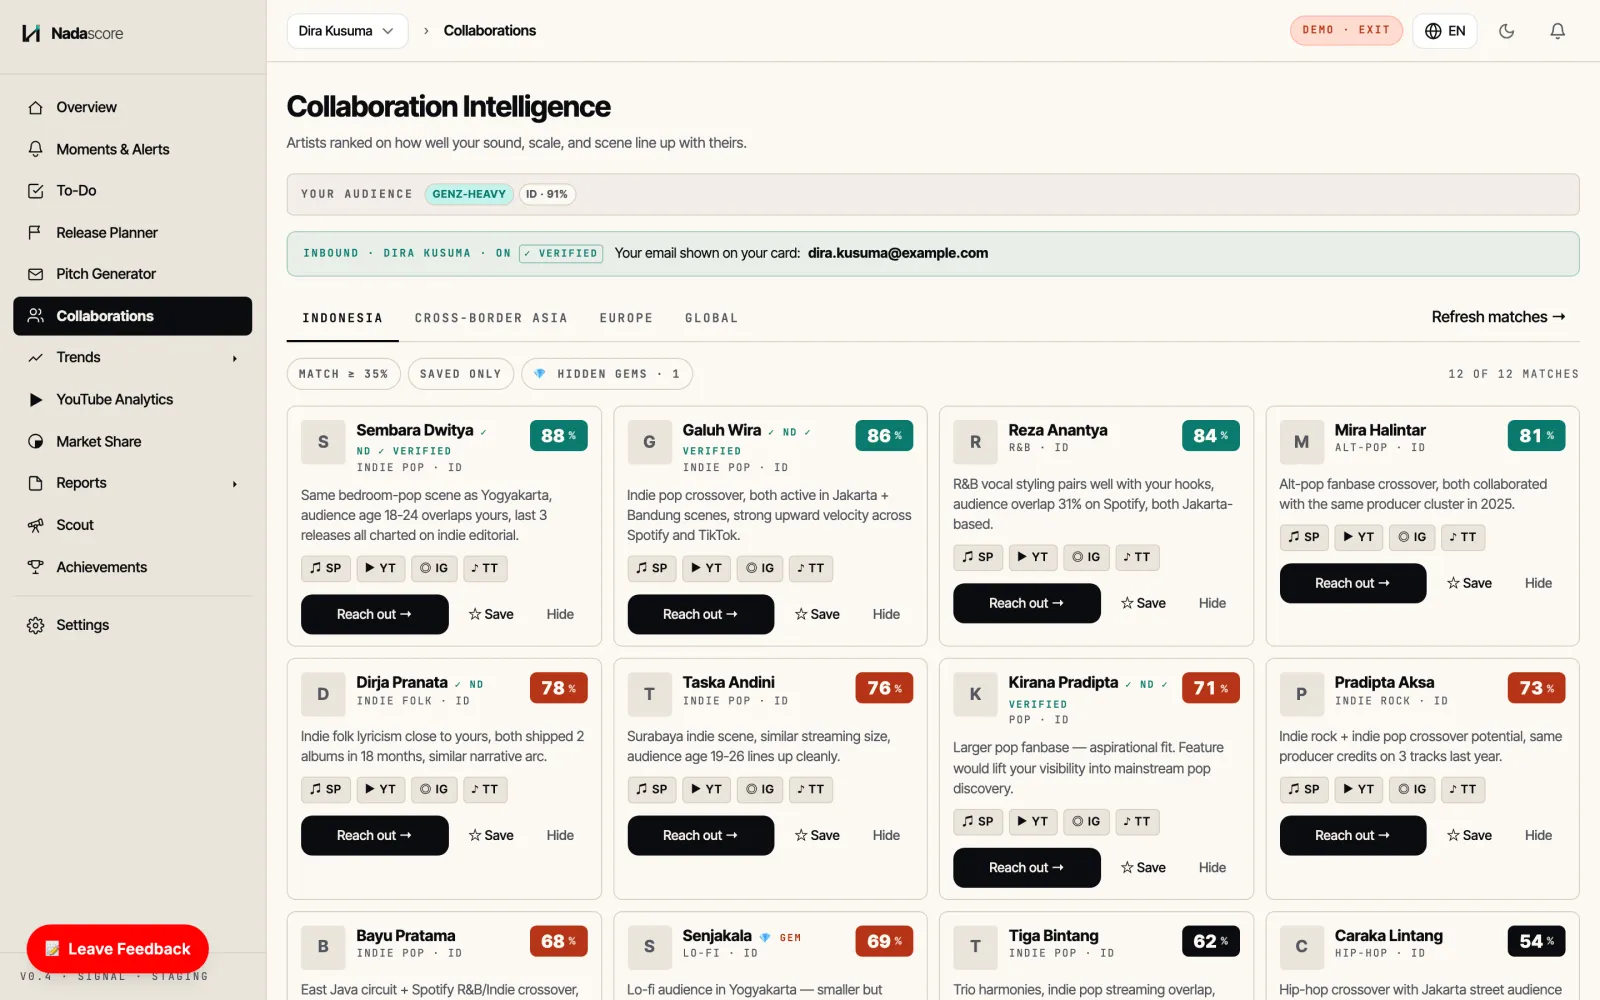Reach out to Sembara Dwitya
1600x1000 pixels.
[374, 614]
